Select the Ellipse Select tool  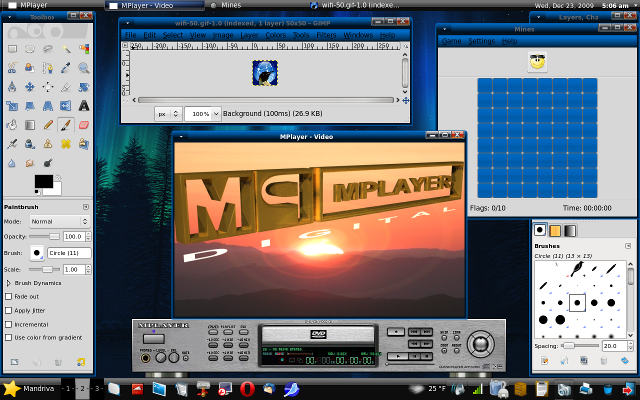pyautogui.click(x=30, y=49)
